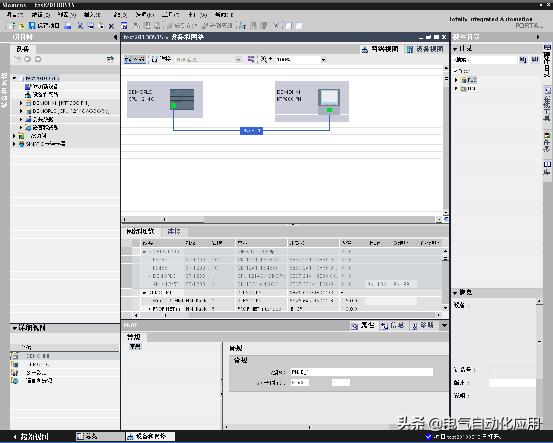This screenshot has width=553, height=443.
Task: Click the Portal view button at bottom left
Action: (x=31, y=437)
